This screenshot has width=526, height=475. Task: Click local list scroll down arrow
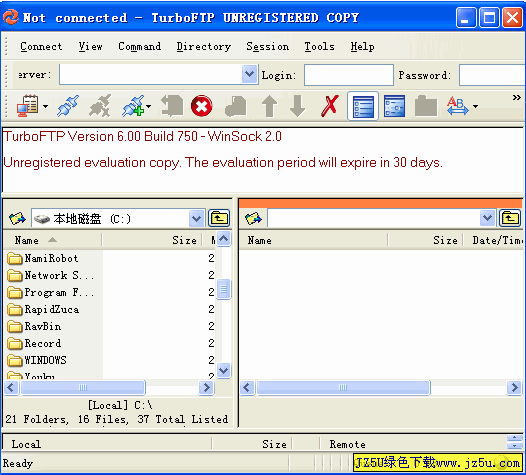(223, 371)
